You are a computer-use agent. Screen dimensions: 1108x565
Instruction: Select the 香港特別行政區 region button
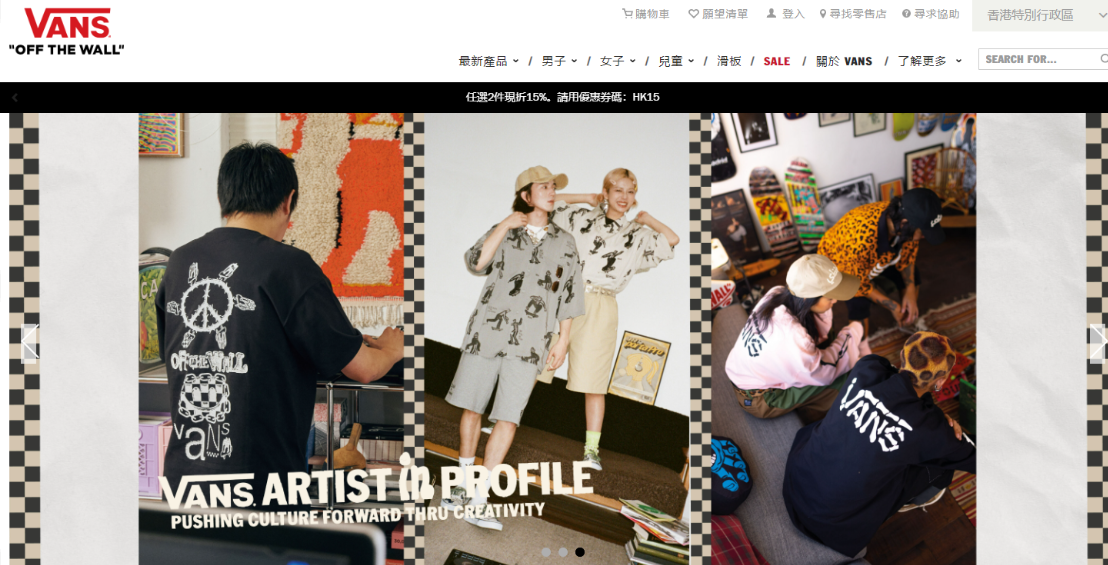coord(1040,15)
